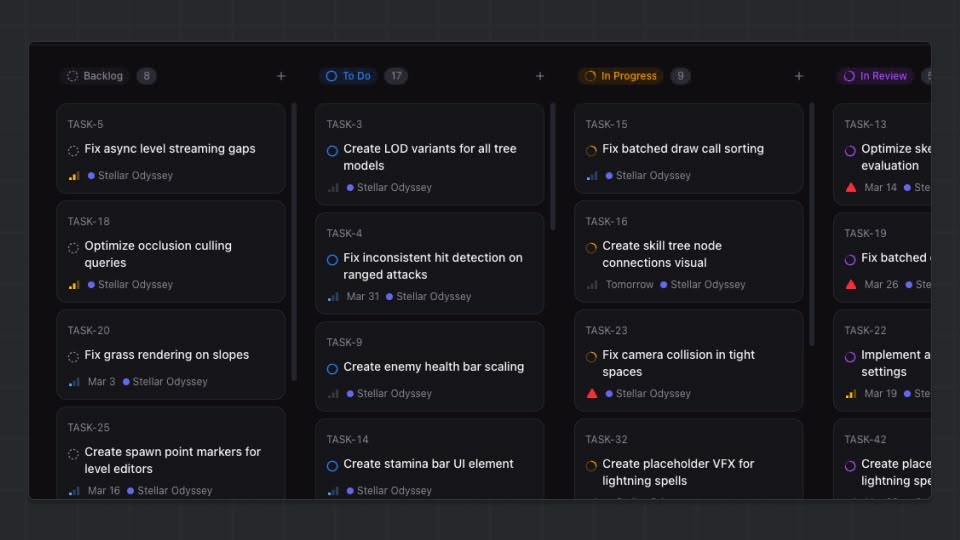Image resolution: width=960 pixels, height=540 pixels.
Task: Open card Create skill tree node connections
Action: [x=689, y=252]
